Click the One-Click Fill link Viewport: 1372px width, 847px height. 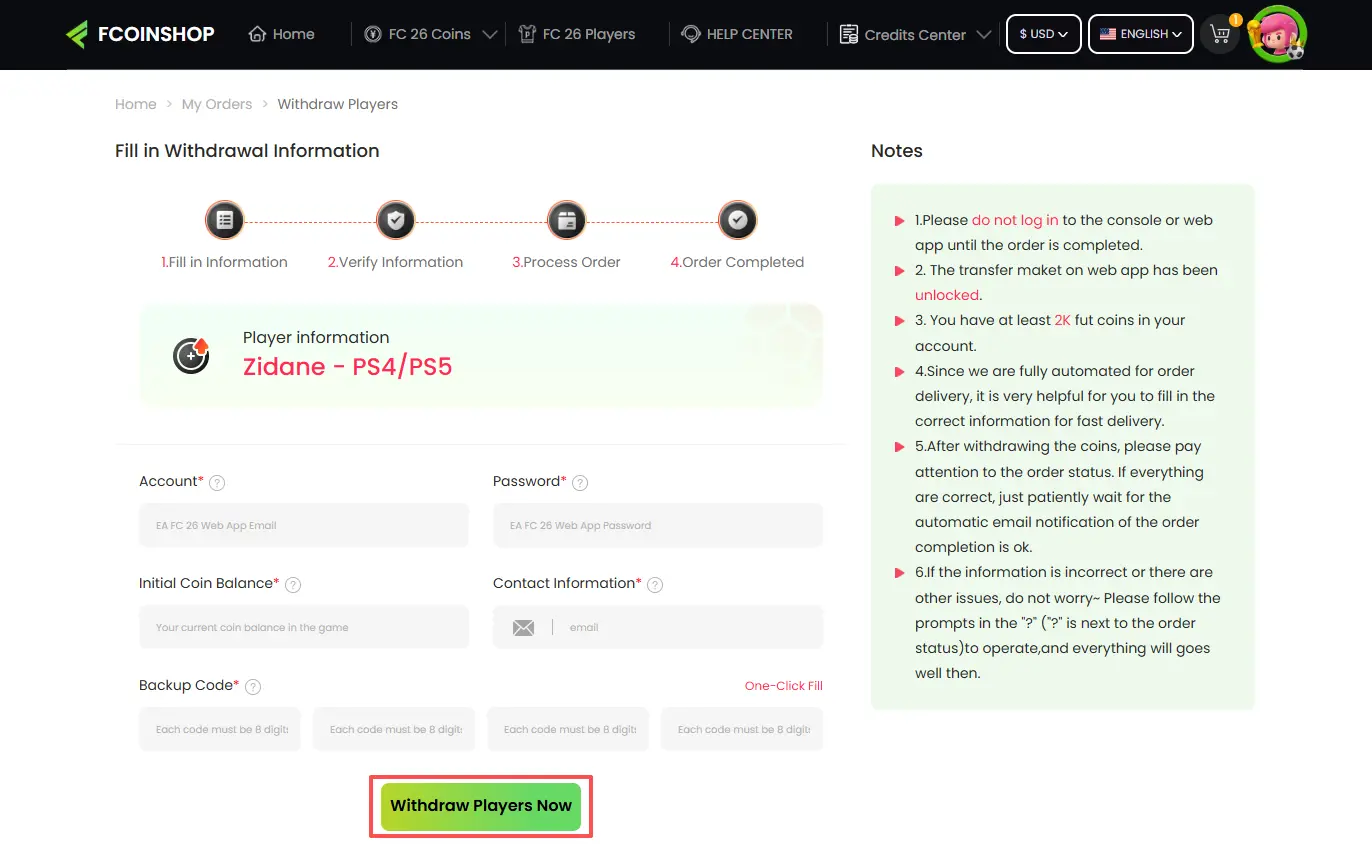pos(783,686)
